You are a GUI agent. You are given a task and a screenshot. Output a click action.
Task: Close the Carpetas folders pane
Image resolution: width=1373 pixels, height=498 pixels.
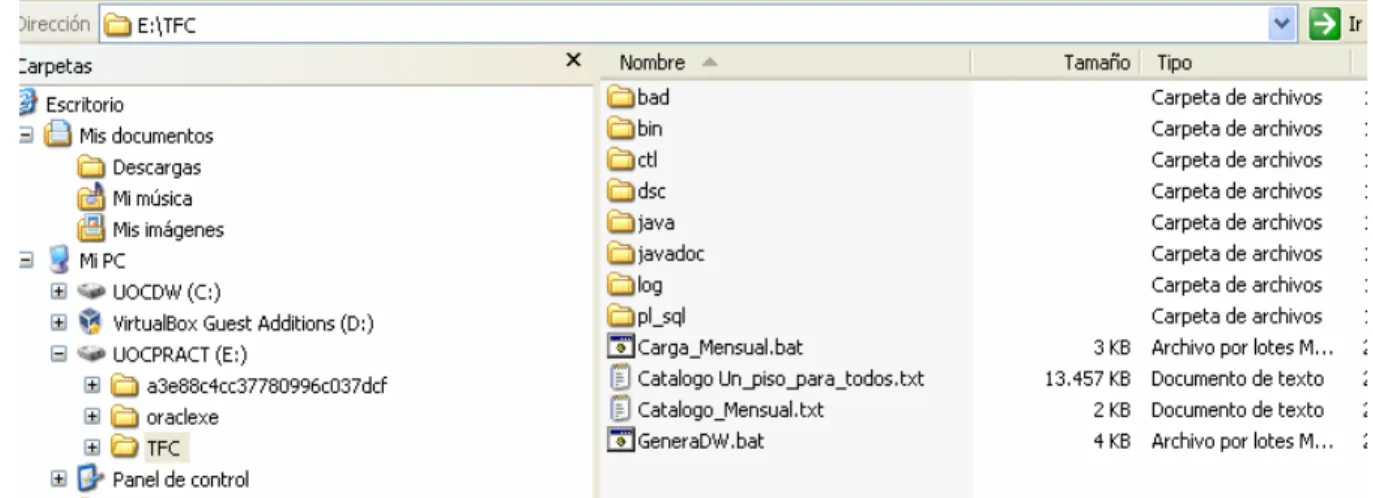point(573,61)
